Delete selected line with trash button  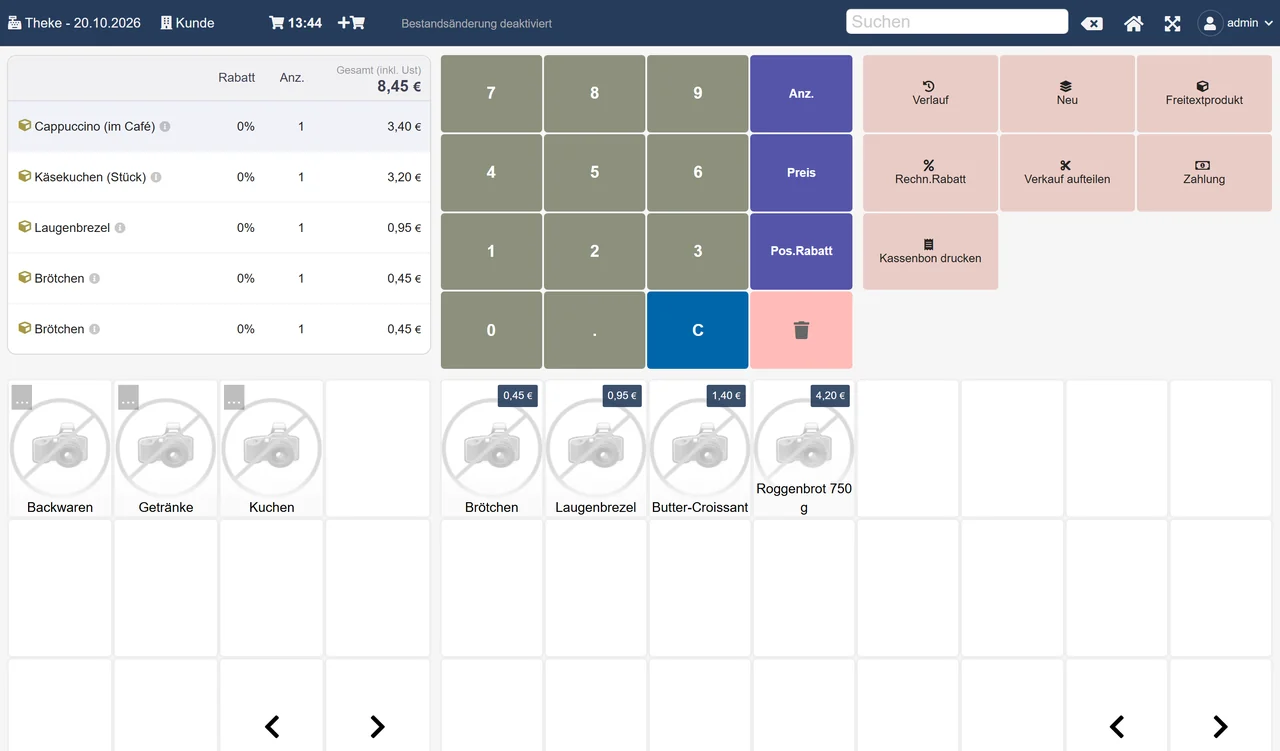pyautogui.click(x=801, y=330)
